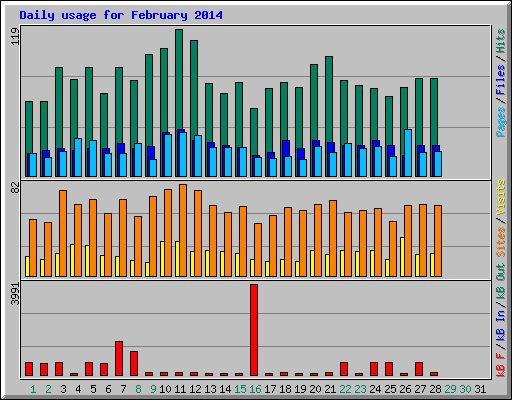512x400 pixels.
Task: Click the orange sites bar for day 28
Action: [438, 241]
